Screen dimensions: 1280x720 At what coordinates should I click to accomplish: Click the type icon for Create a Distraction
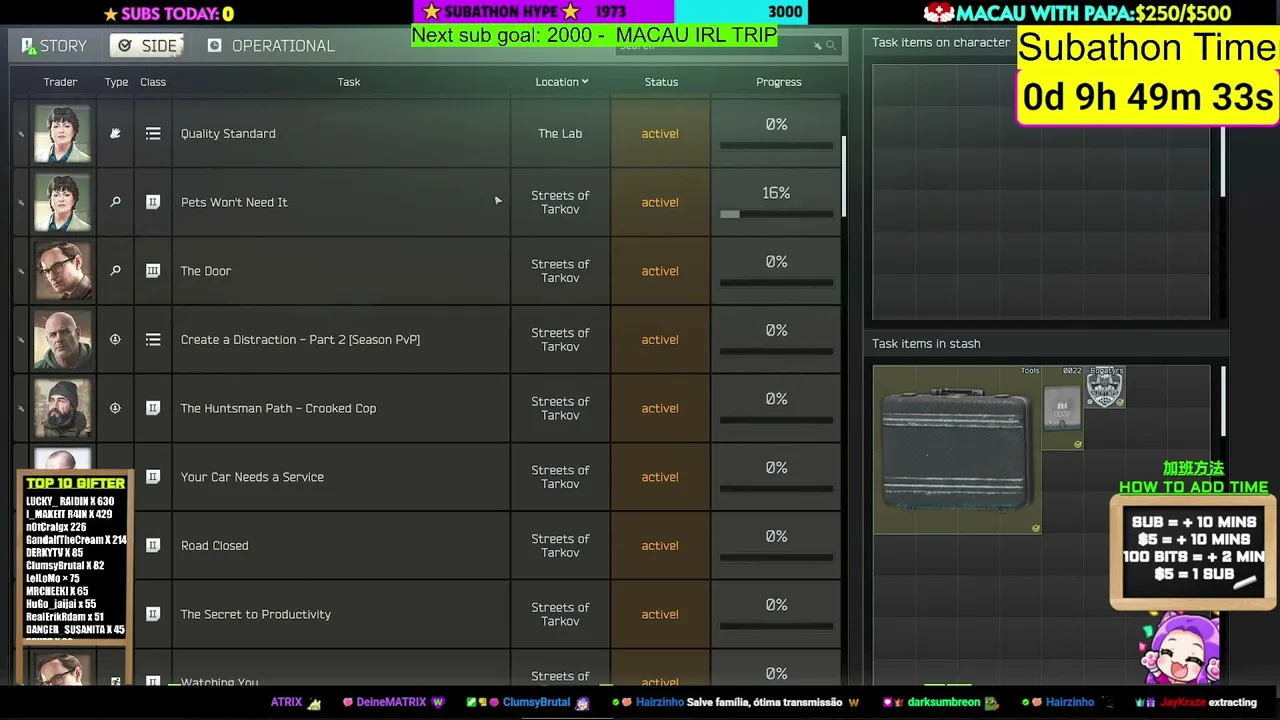click(115, 340)
